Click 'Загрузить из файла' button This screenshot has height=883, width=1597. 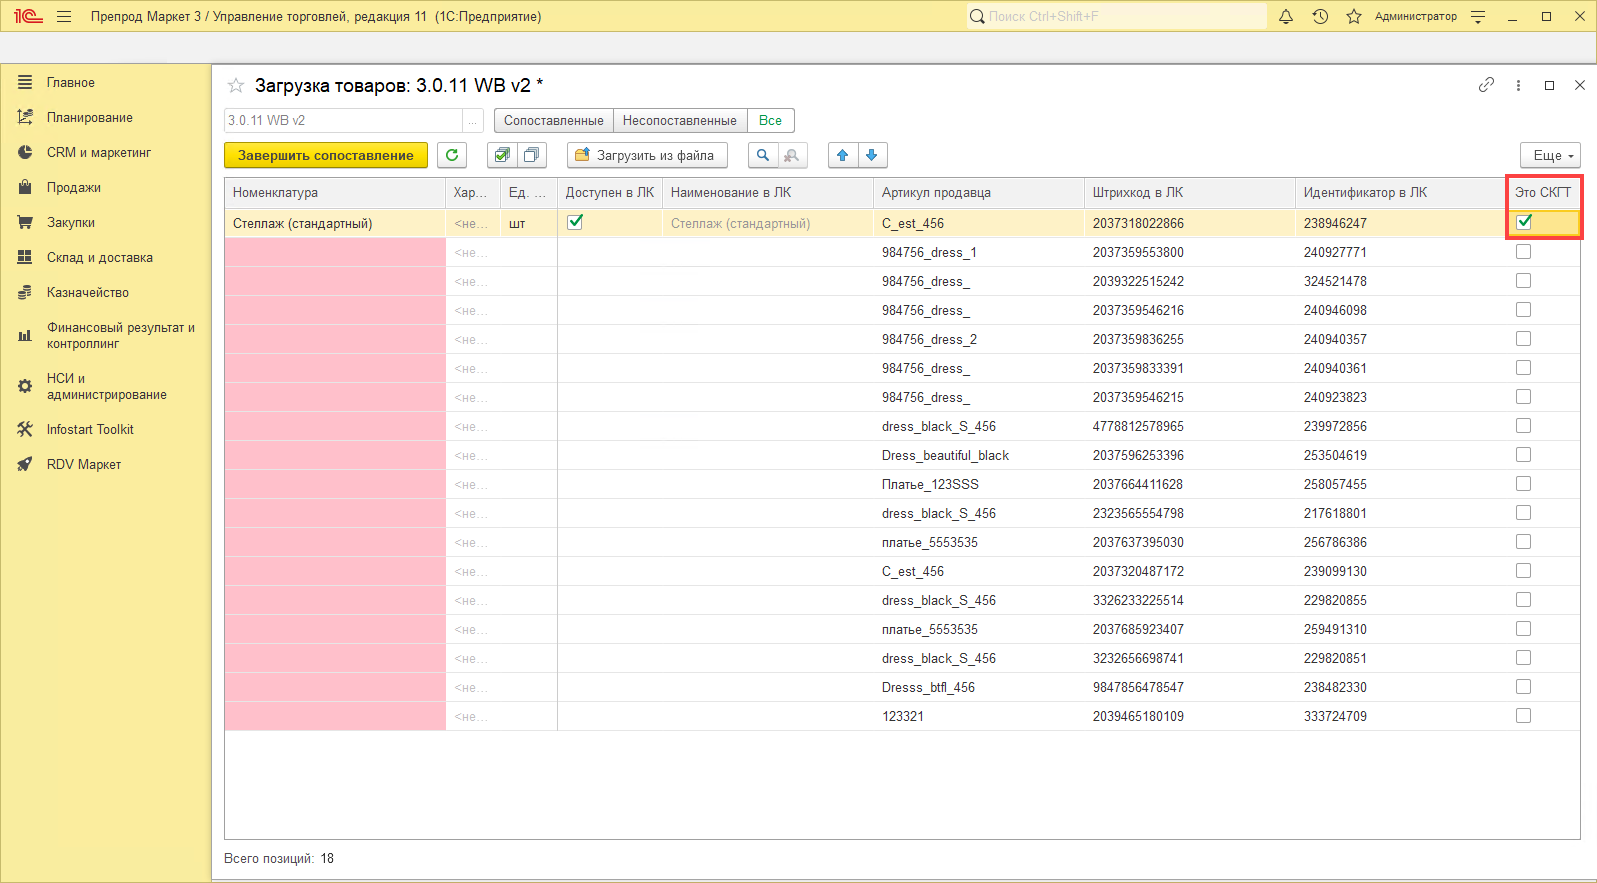(x=646, y=155)
